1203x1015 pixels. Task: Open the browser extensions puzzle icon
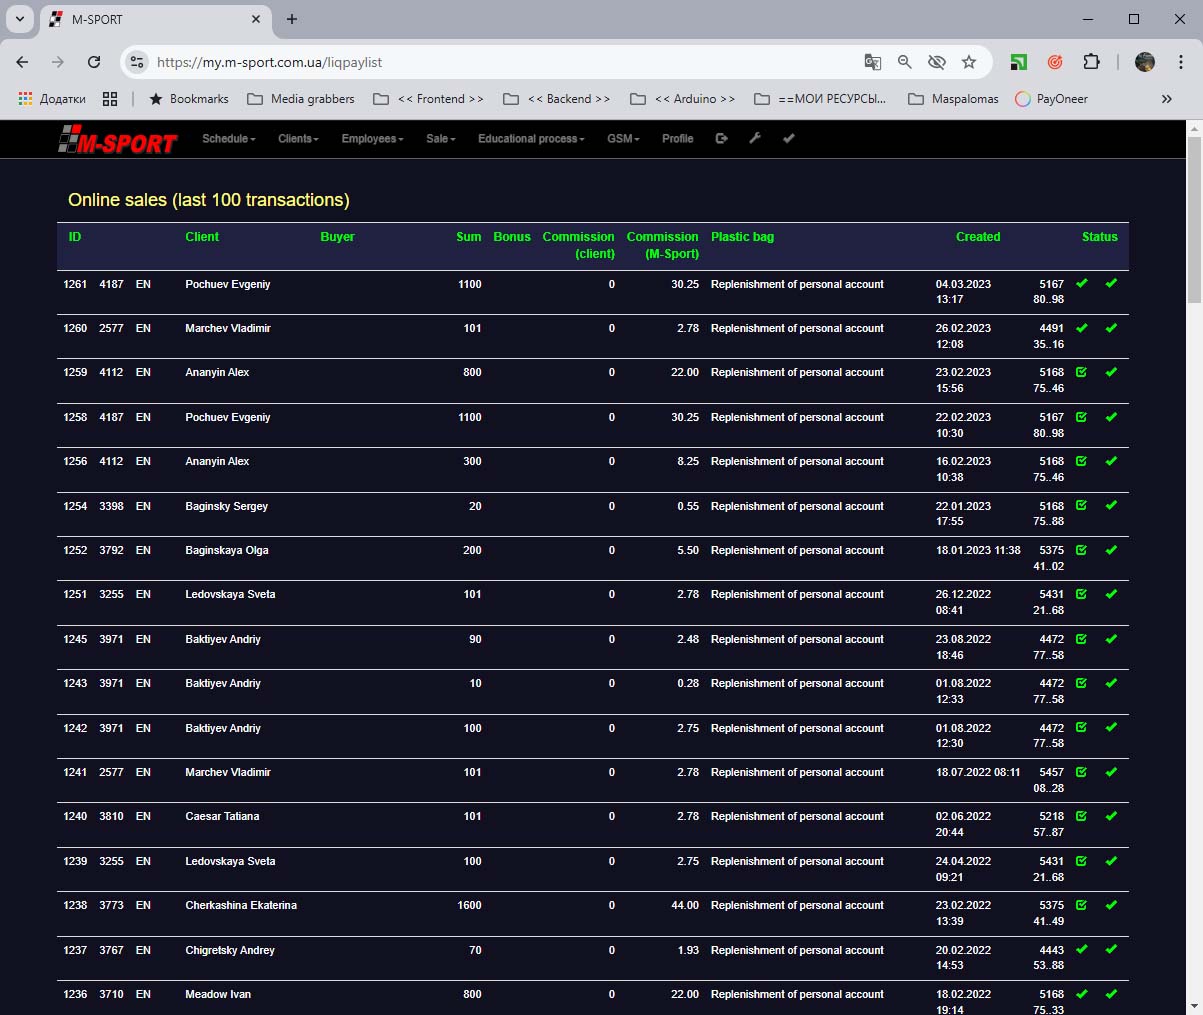tap(1091, 62)
